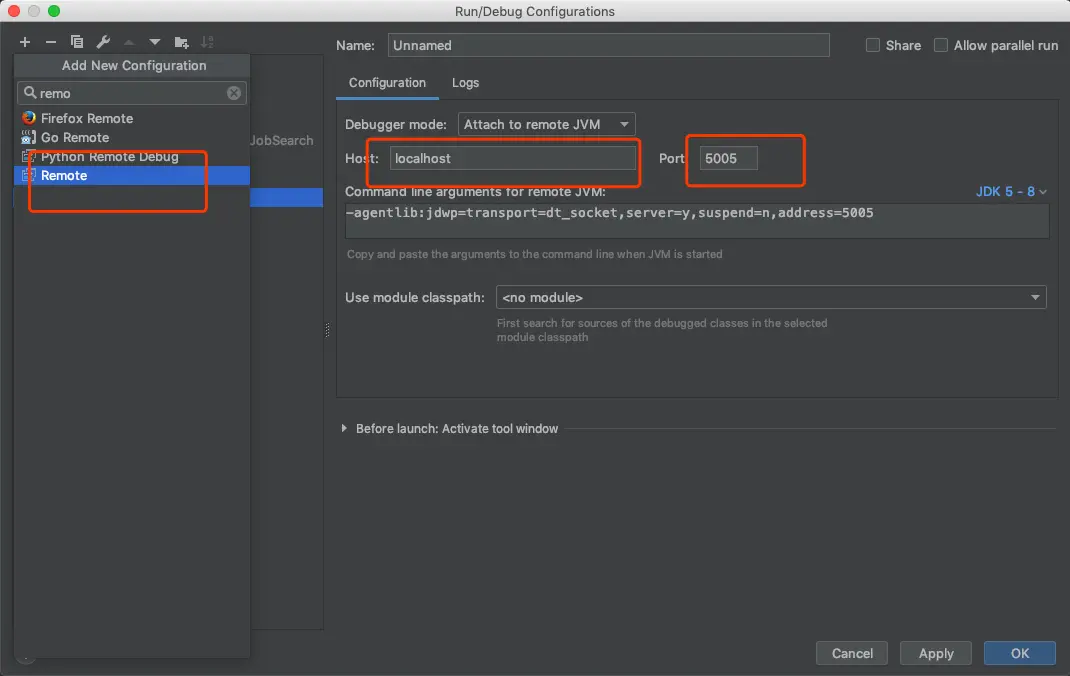Open the Use module classpath dropdown

[x=771, y=297]
